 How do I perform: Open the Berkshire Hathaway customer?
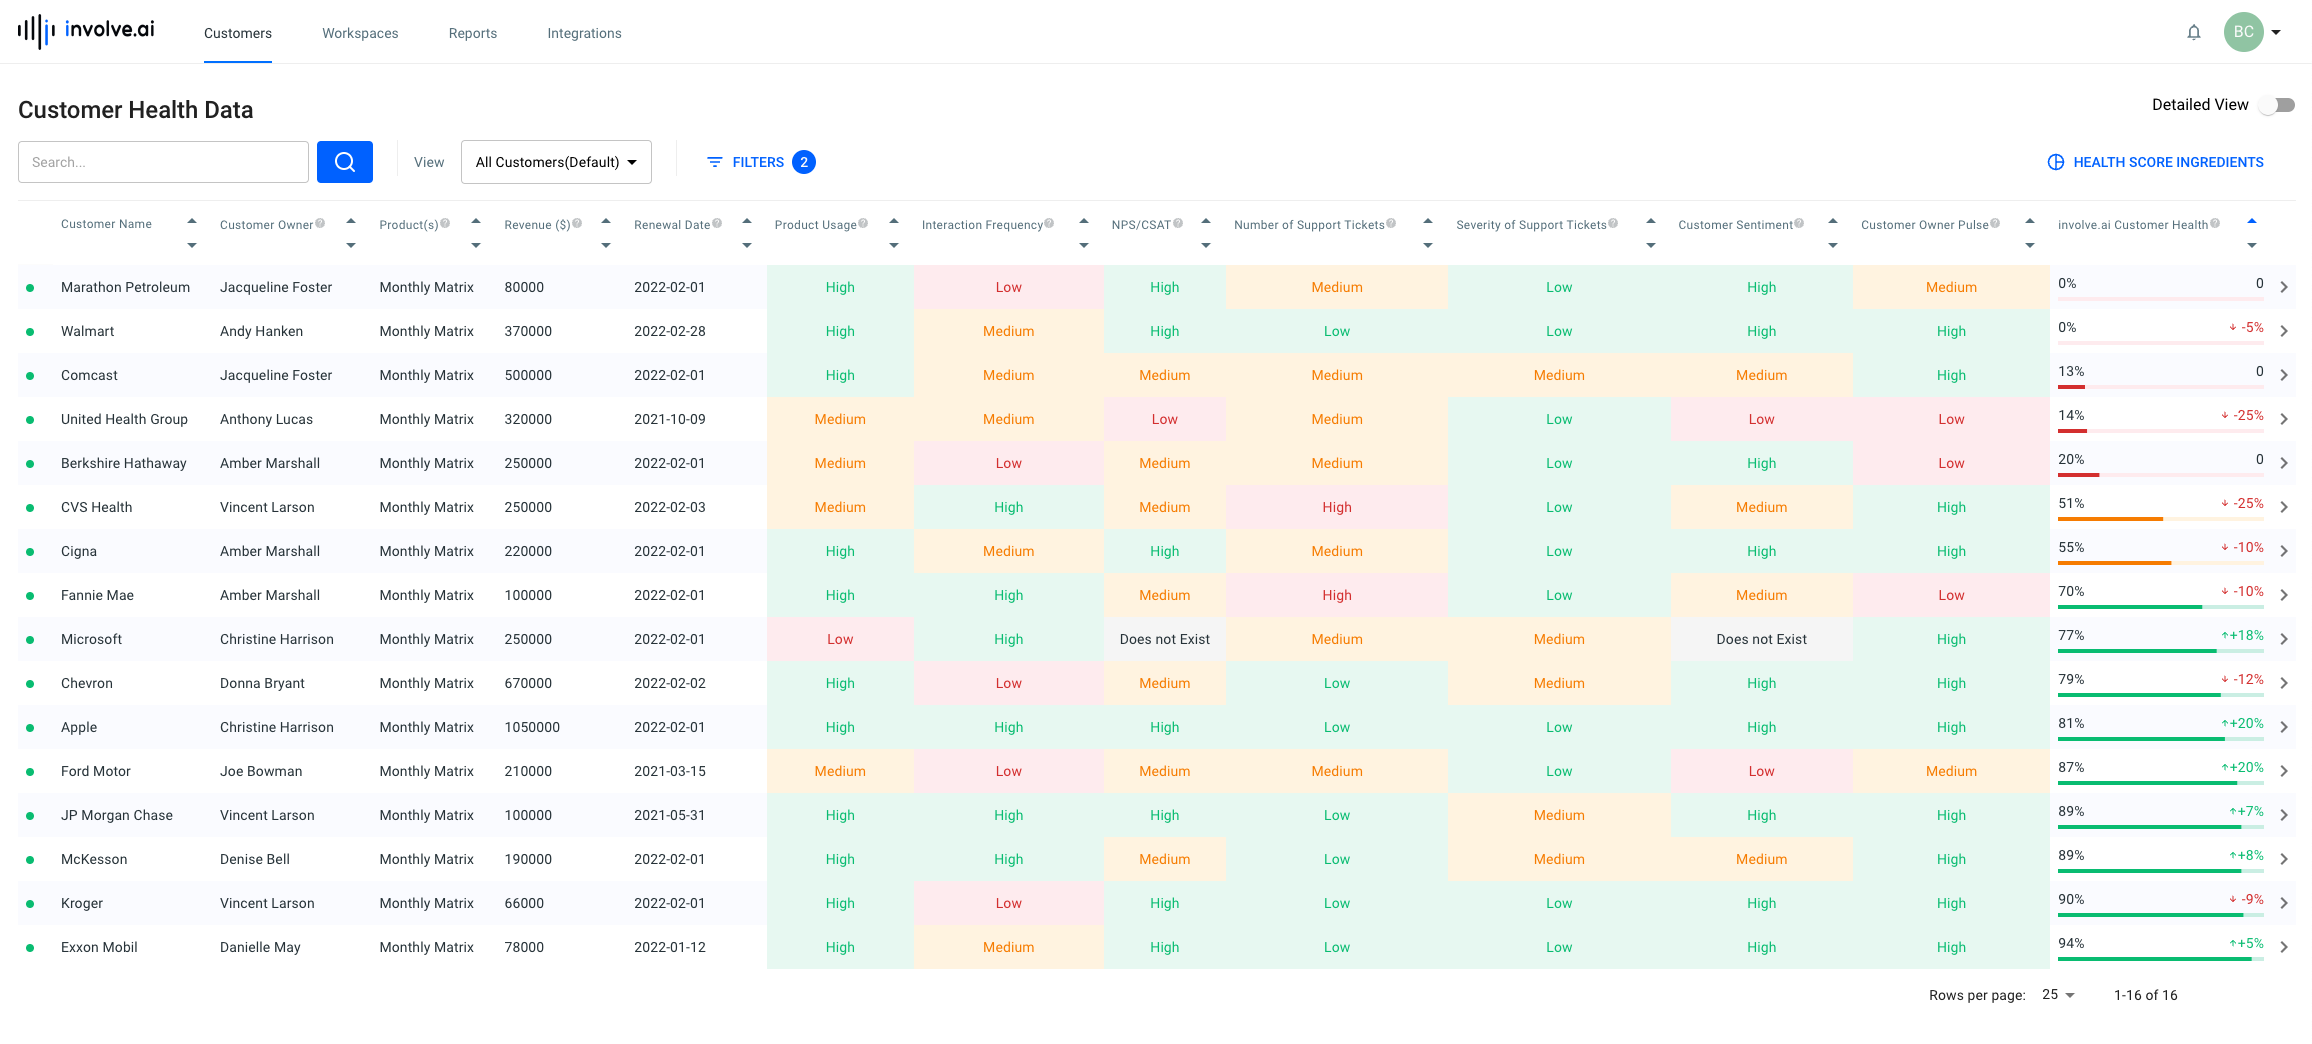point(124,463)
